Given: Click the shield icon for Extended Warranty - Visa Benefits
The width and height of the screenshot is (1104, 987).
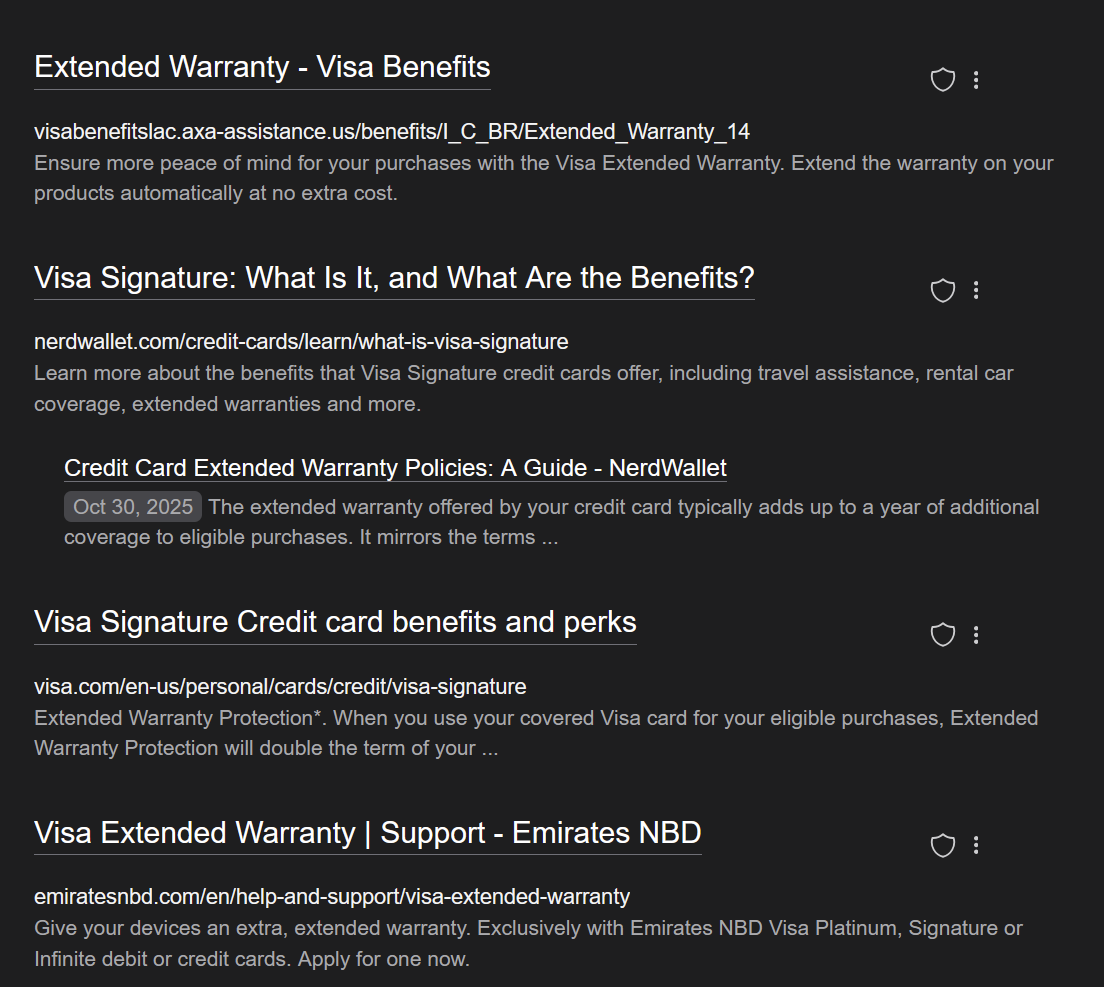Looking at the screenshot, I should [943, 80].
